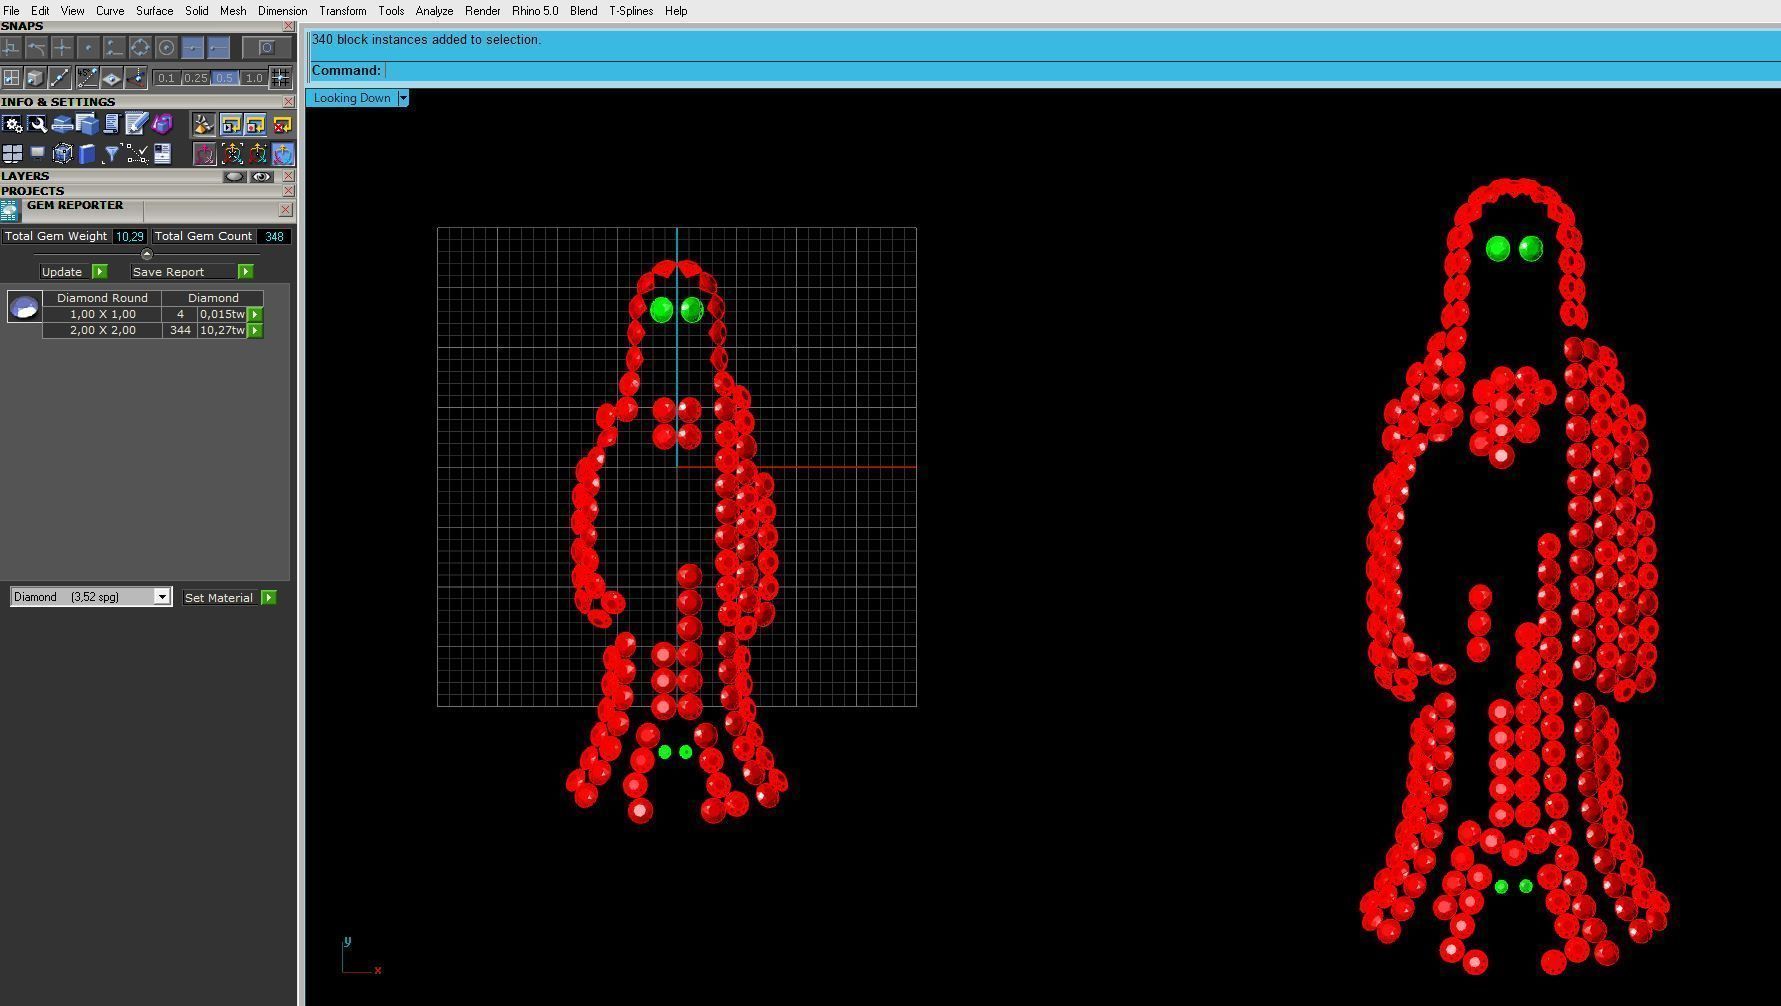Screen dimensions: 1781x1006
Task: Click the 3D cube object snap icon
Action: click(x=35, y=77)
